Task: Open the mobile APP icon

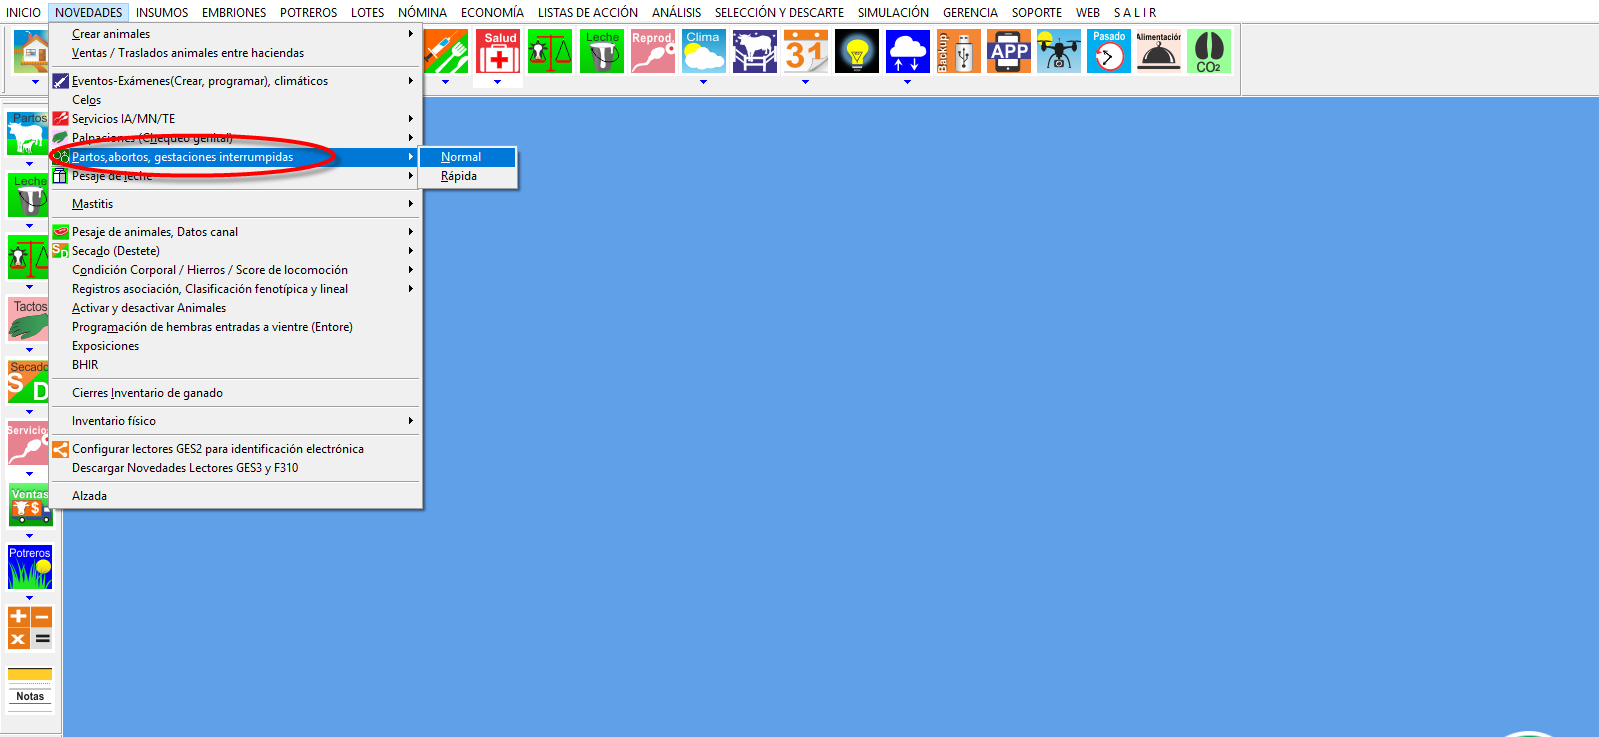Action: point(1008,51)
